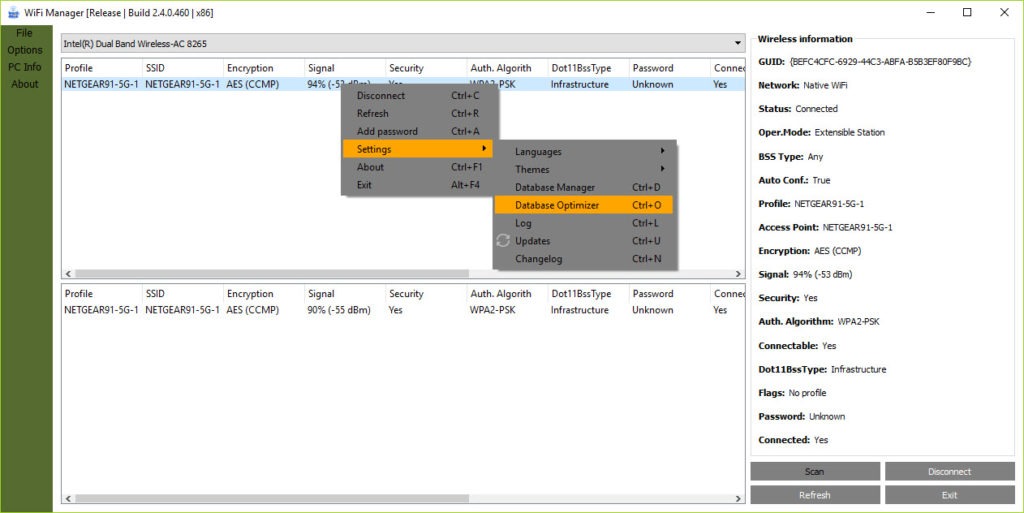Click the Refresh button at bottom right
The image size is (1024, 513).
(815, 495)
